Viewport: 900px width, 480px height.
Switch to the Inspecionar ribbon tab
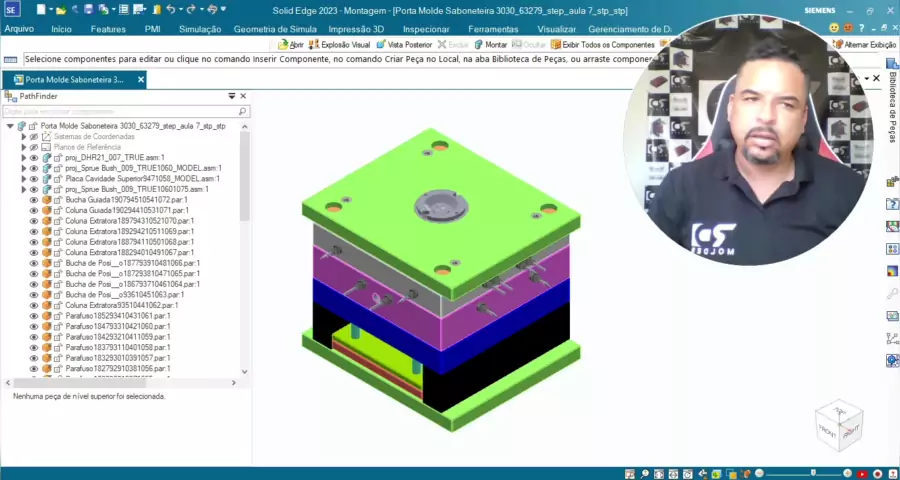pos(426,29)
